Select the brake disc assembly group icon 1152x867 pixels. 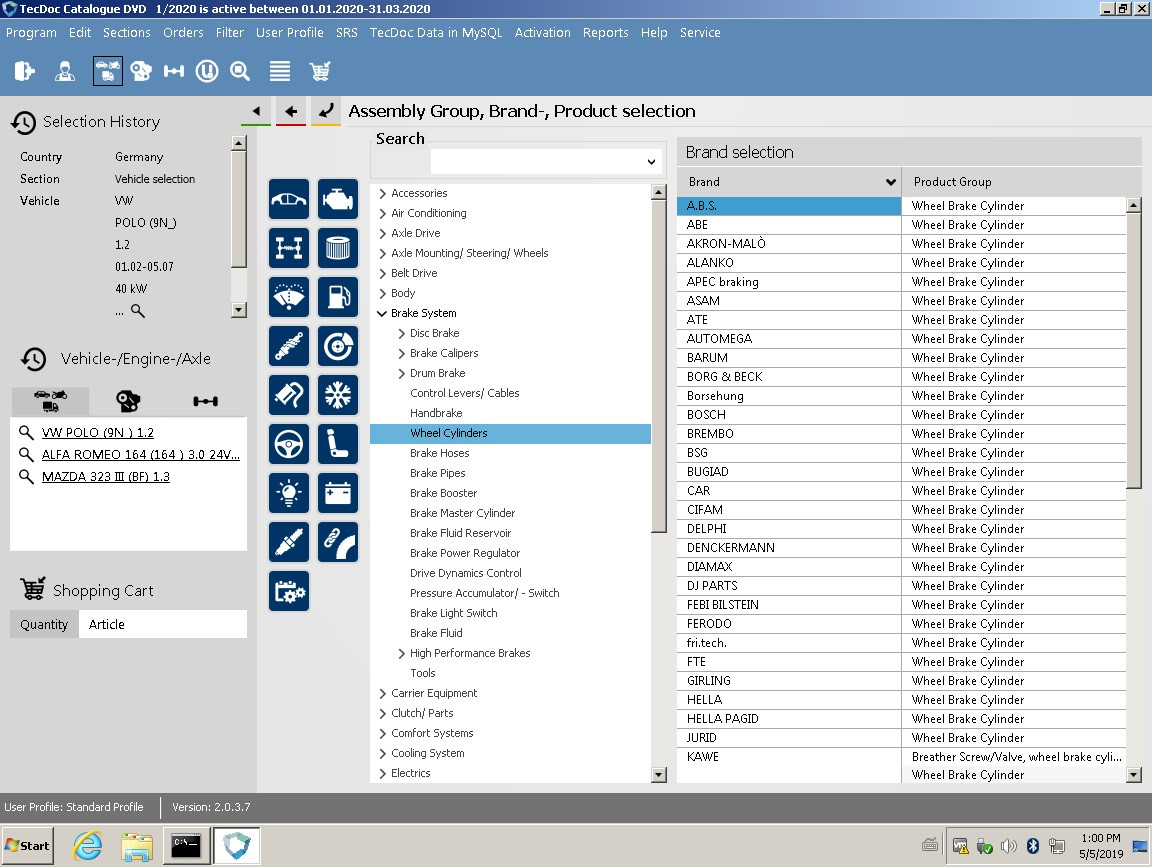pos(338,346)
